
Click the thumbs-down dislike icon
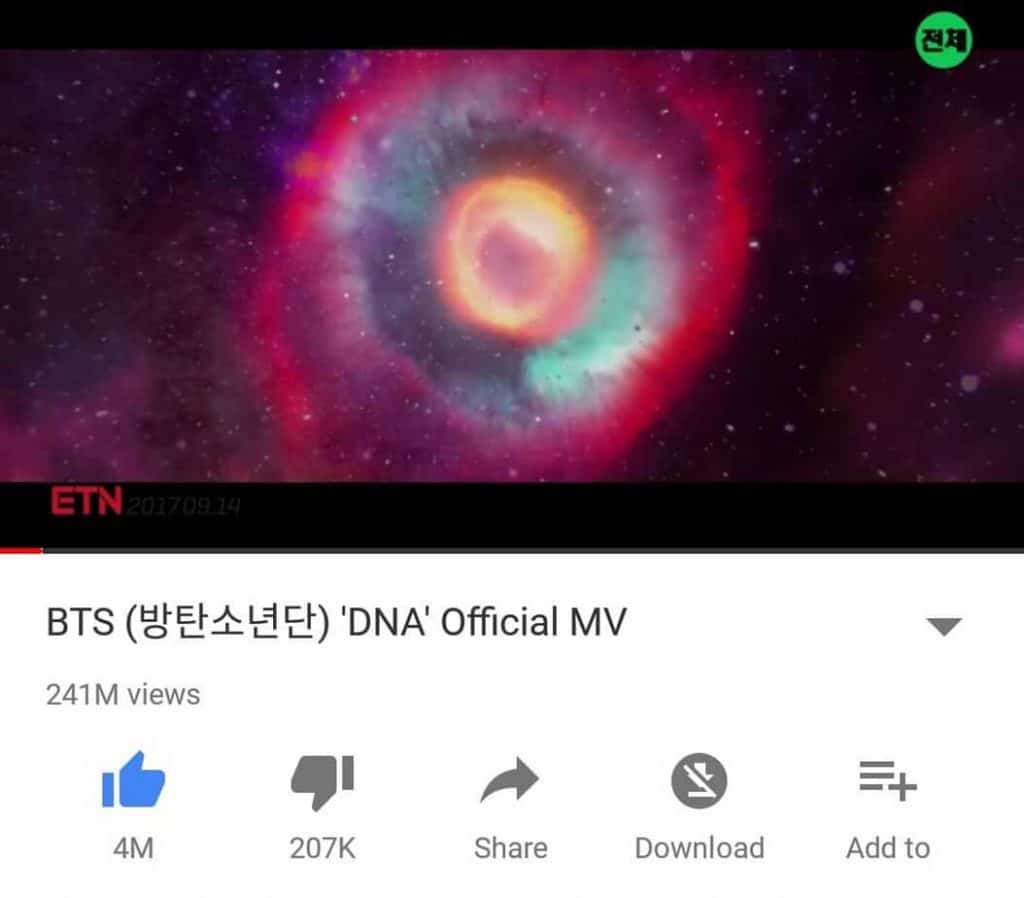[323, 782]
